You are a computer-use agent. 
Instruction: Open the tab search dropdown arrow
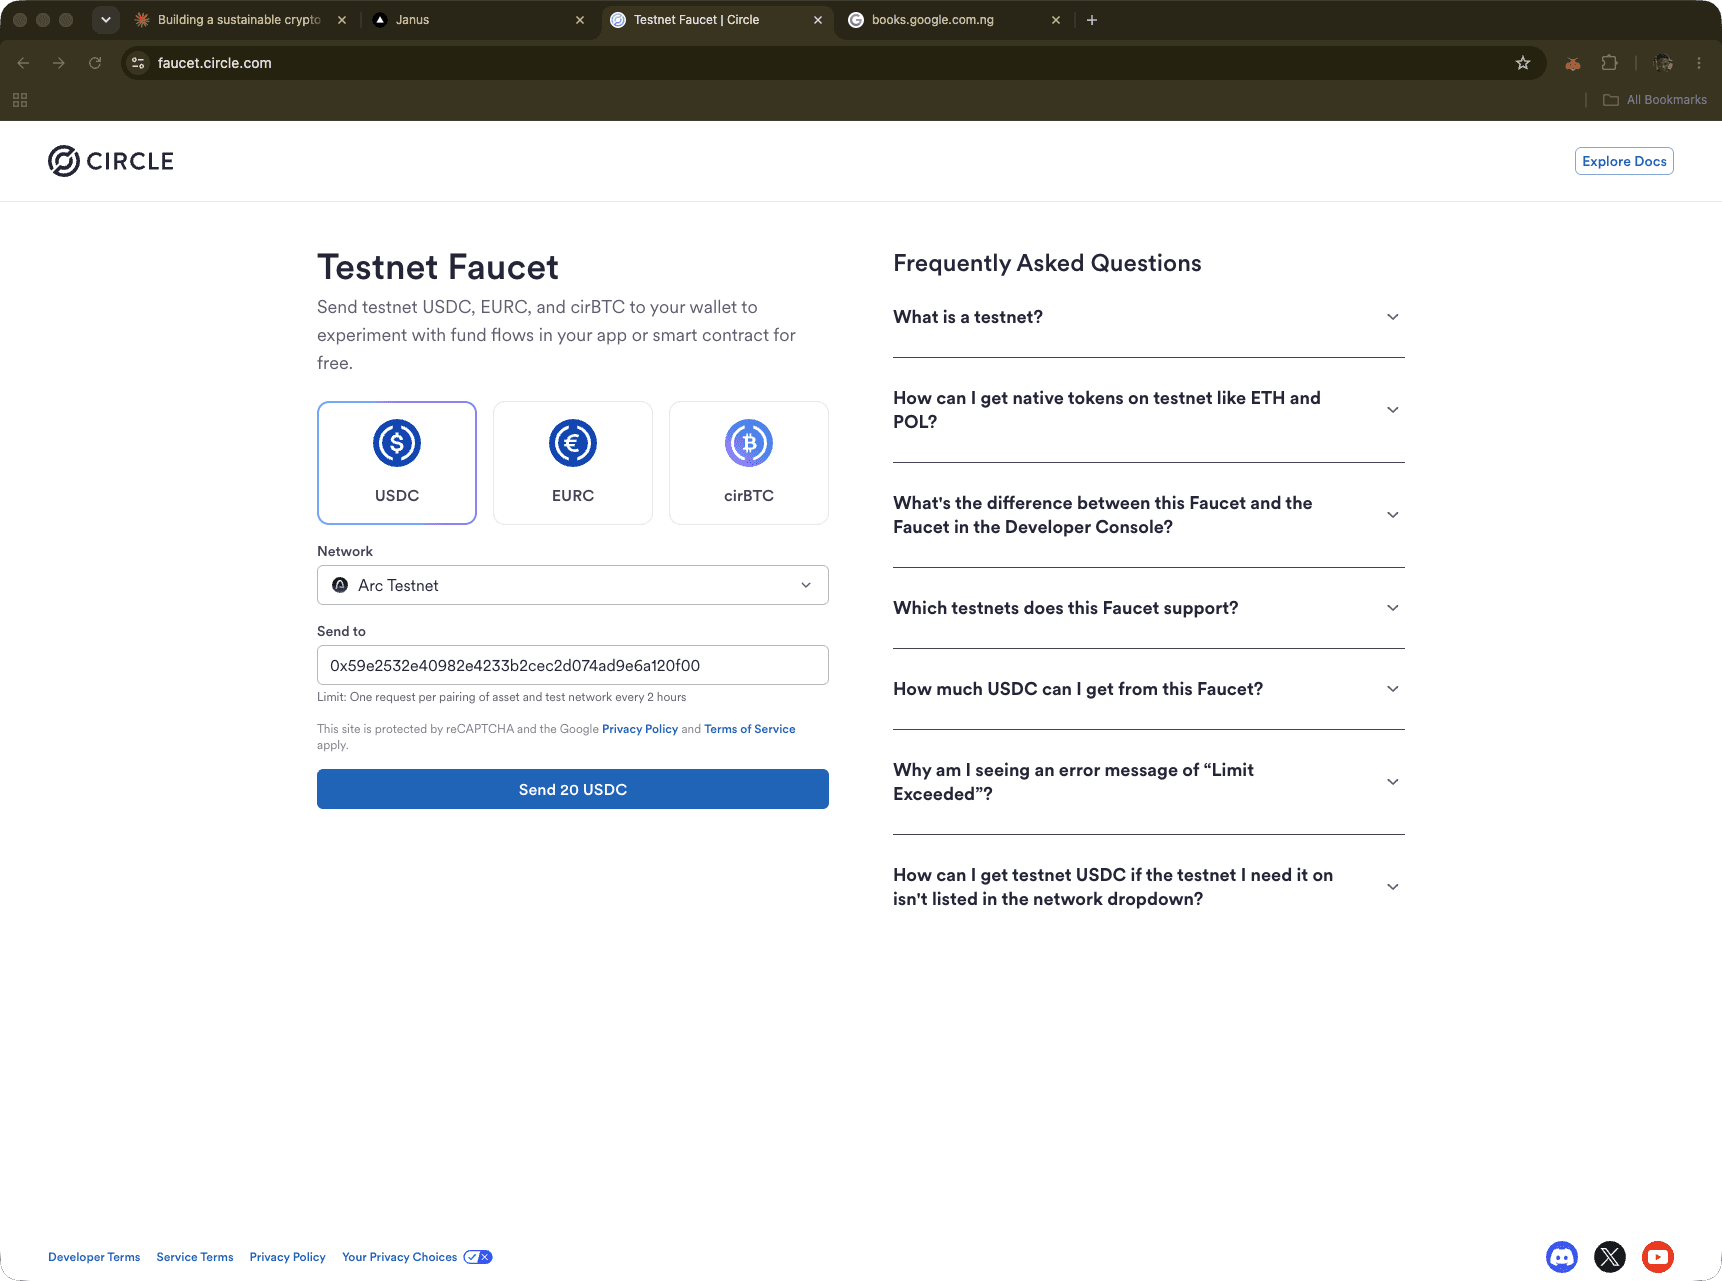106,20
